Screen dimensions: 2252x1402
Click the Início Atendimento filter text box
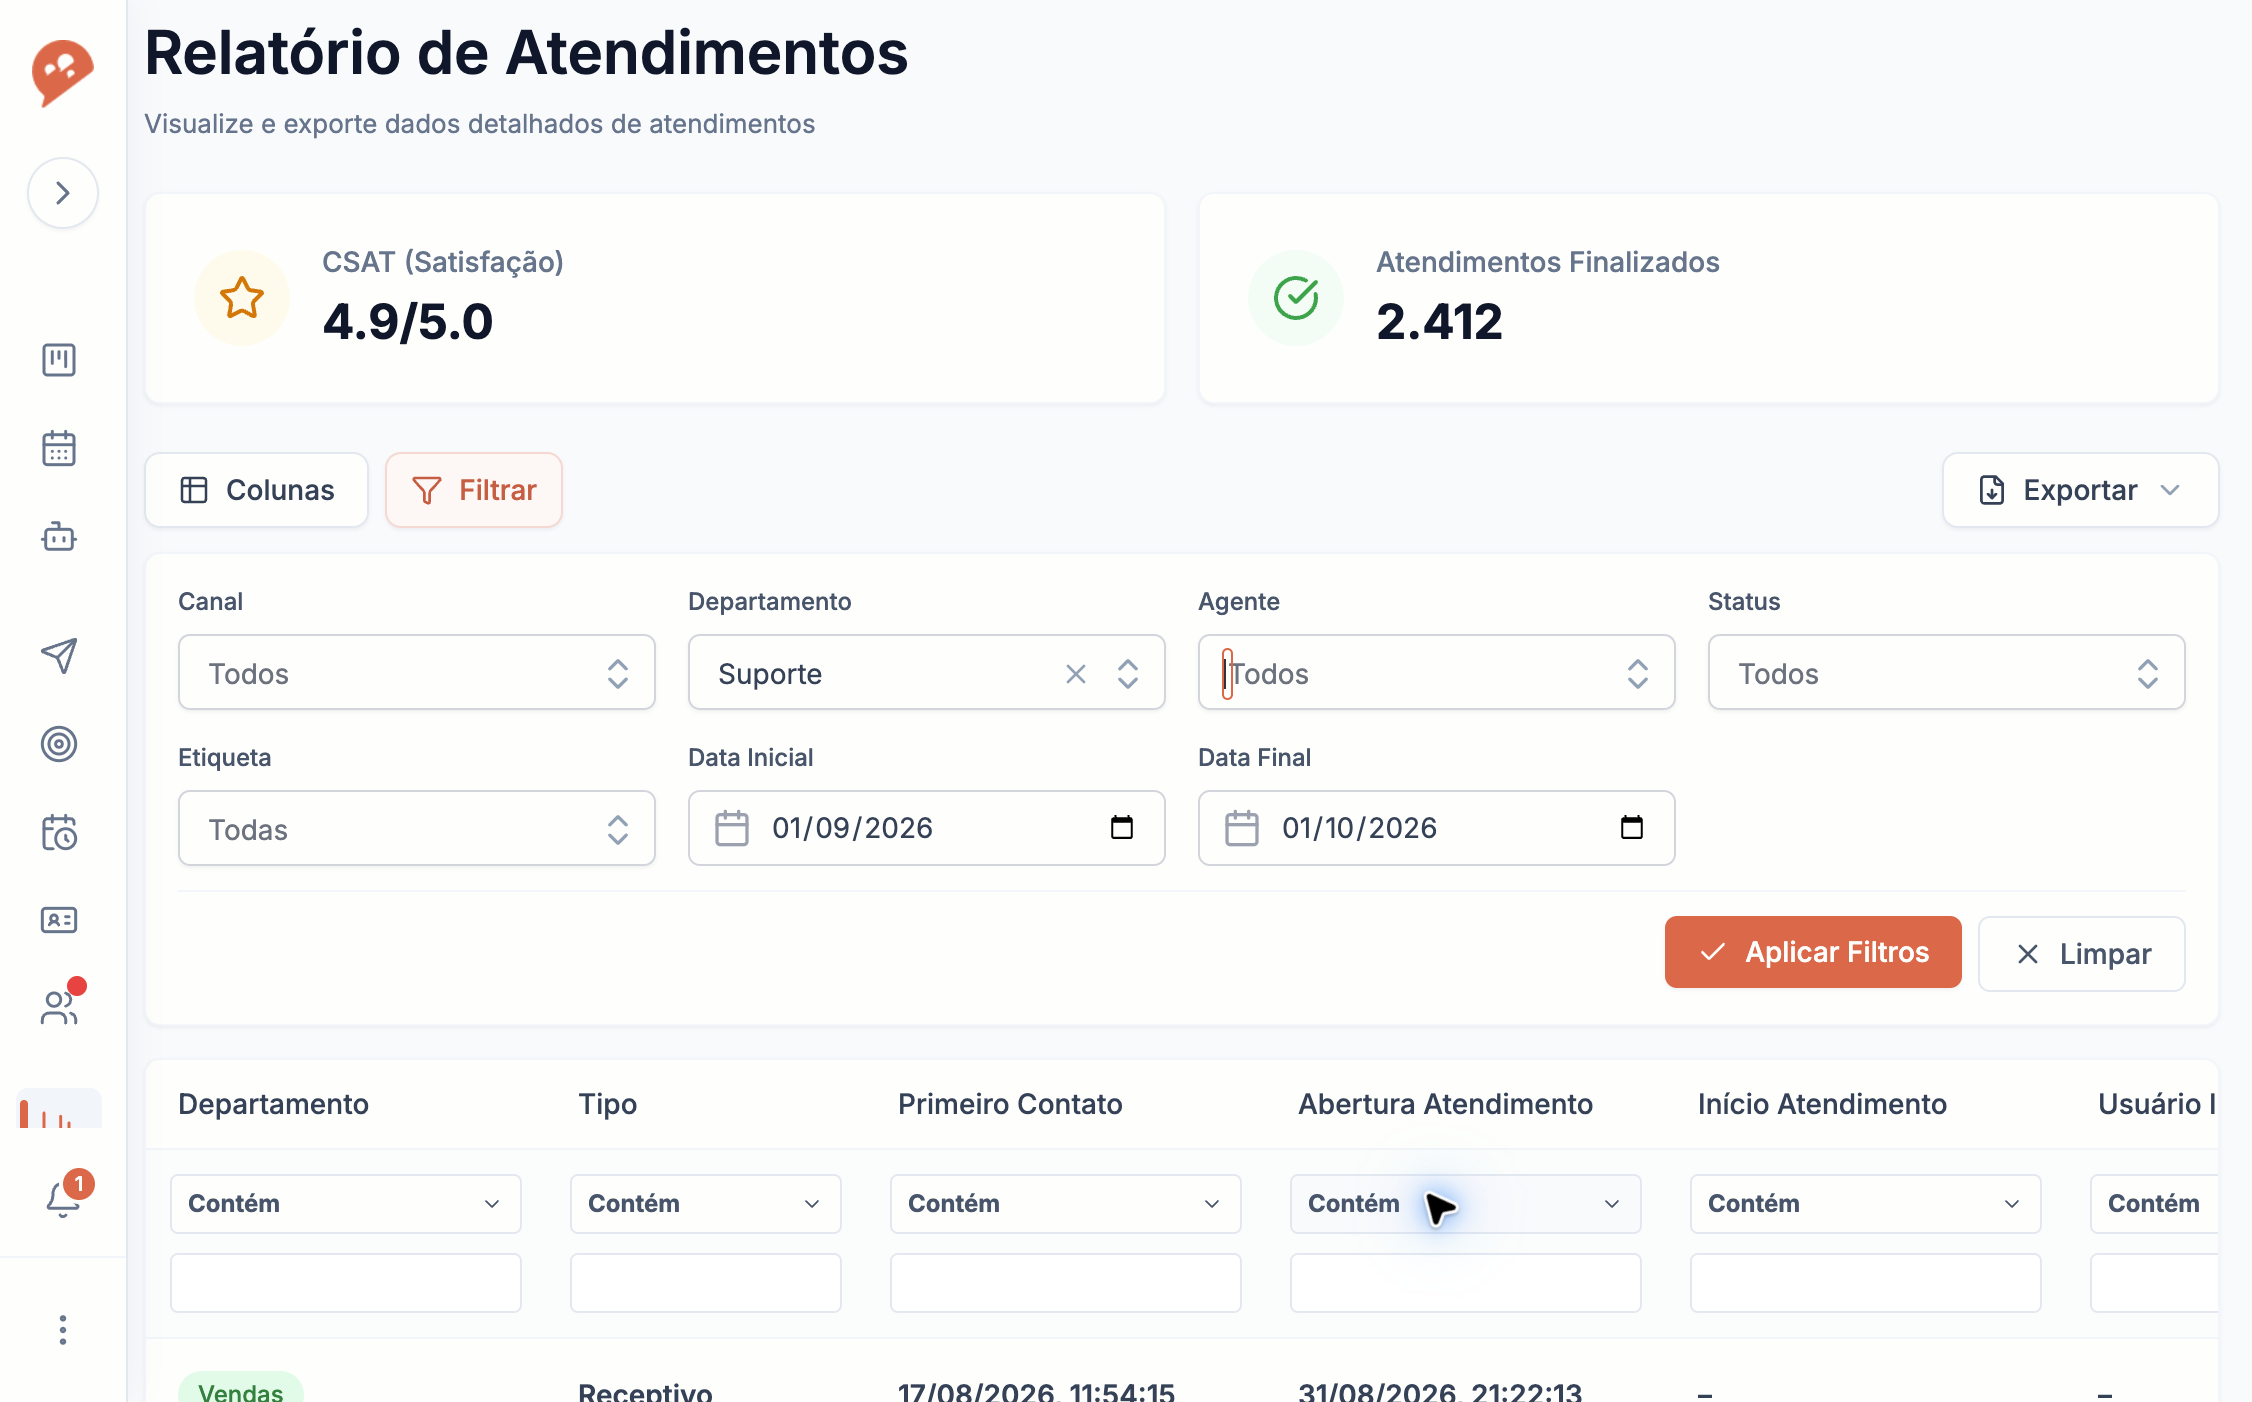(x=1866, y=1283)
